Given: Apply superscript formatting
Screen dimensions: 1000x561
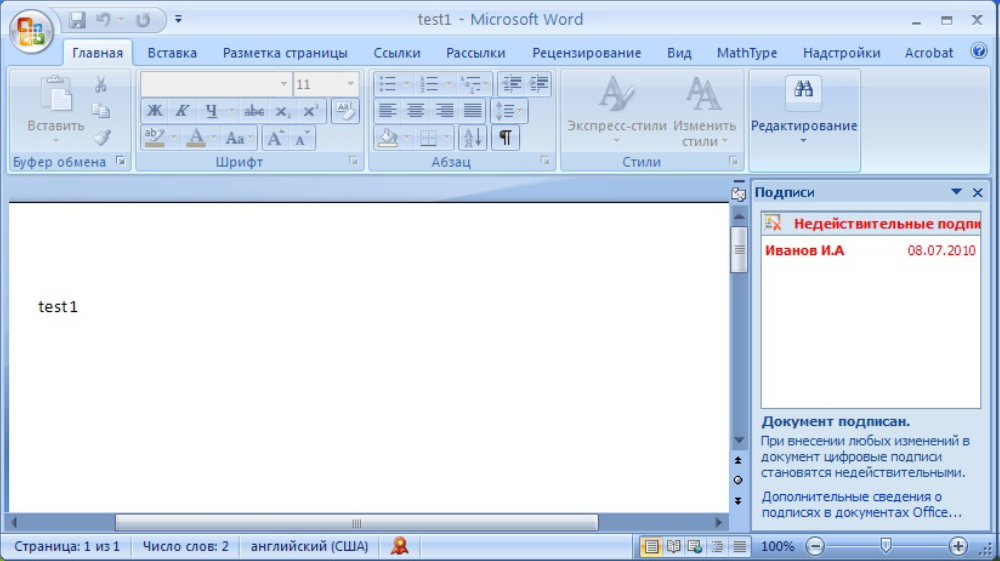Looking at the screenshot, I should point(311,111).
